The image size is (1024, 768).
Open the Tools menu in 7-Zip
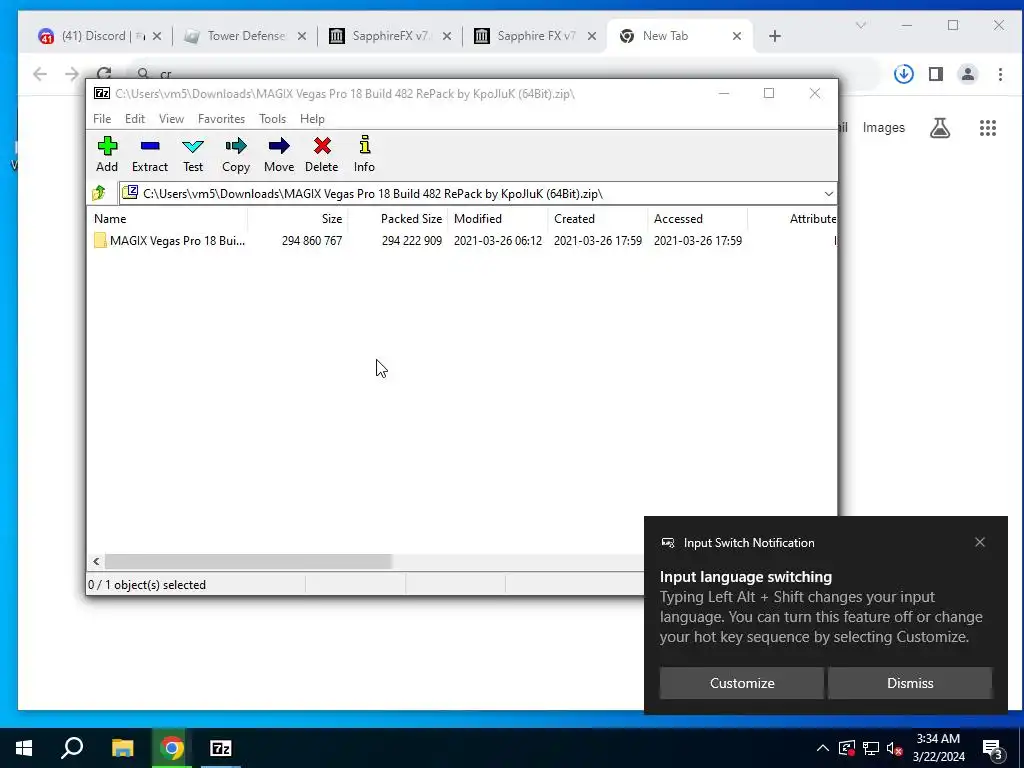[x=272, y=119]
